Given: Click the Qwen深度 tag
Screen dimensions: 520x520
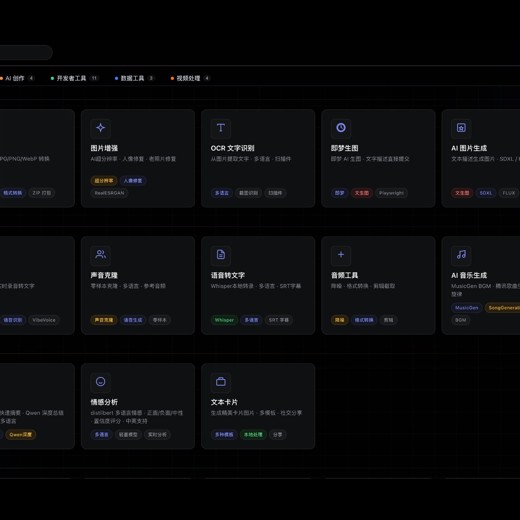Looking at the screenshot, I should (x=21, y=435).
